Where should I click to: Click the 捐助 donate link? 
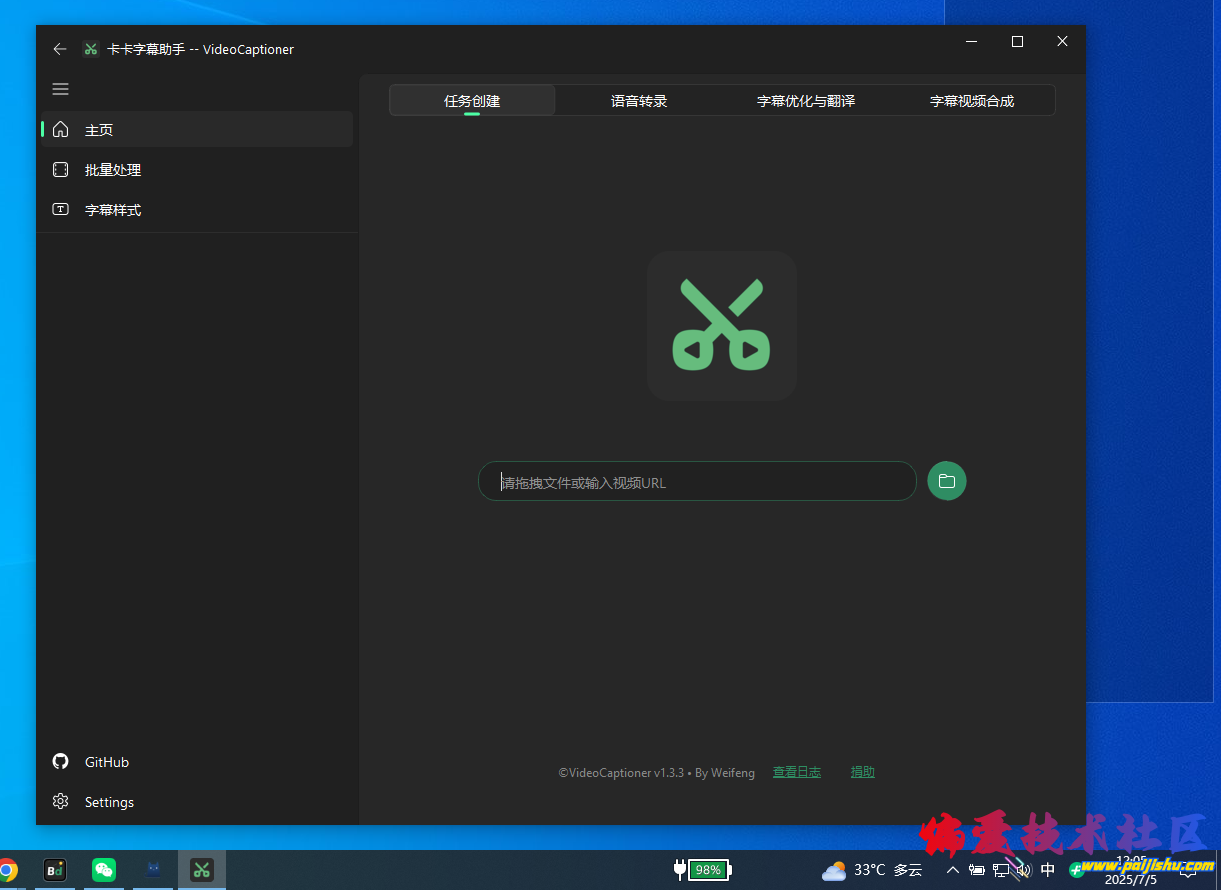(x=862, y=772)
